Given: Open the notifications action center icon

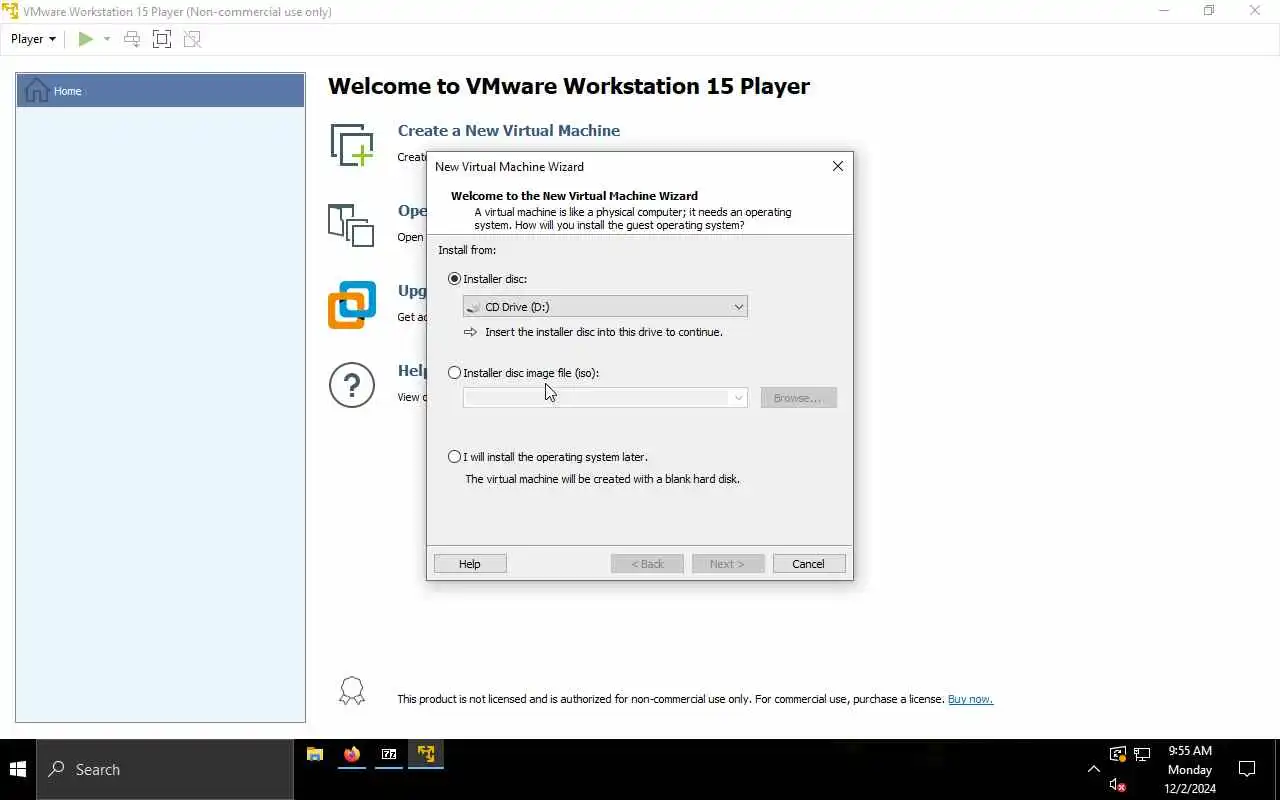Looking at the screenshot, I should 1247,769.
